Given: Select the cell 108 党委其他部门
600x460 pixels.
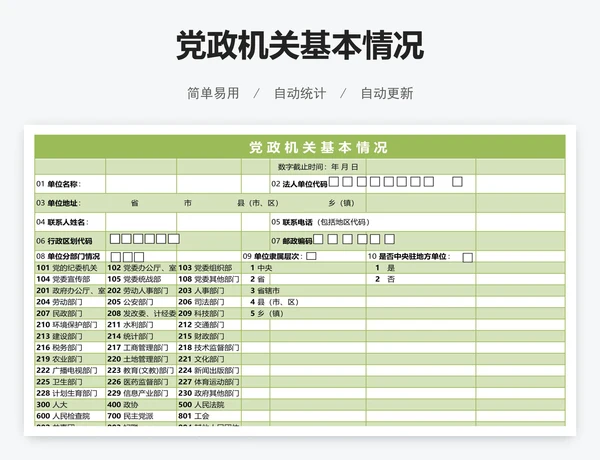Looking at the screenshot, I should 209,279.
